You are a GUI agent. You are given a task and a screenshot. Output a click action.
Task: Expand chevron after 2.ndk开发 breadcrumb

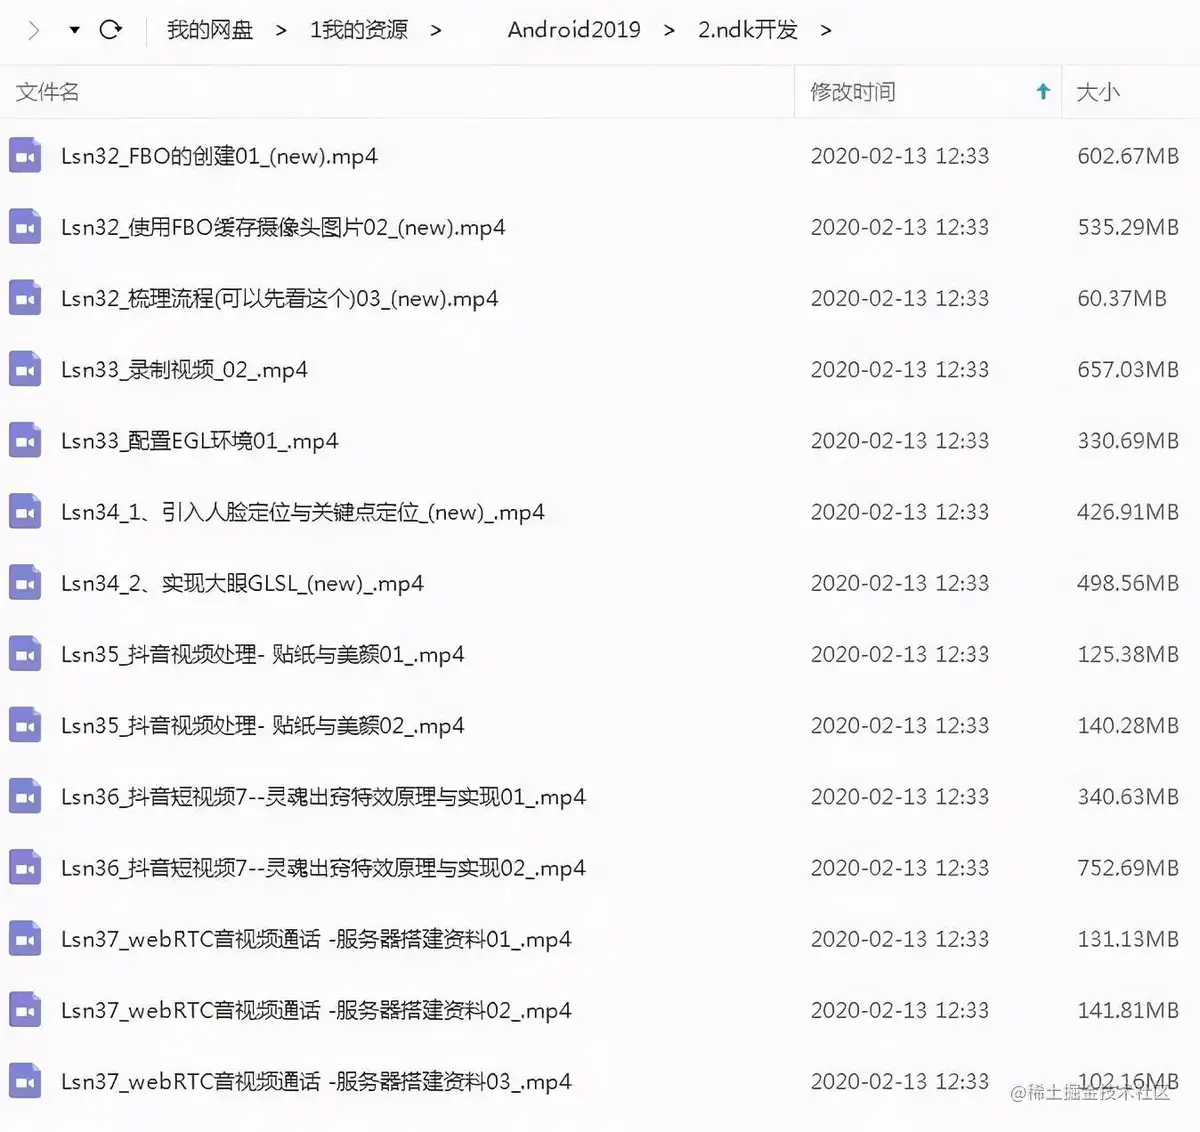pyautogui.click(x=825, y=31)
